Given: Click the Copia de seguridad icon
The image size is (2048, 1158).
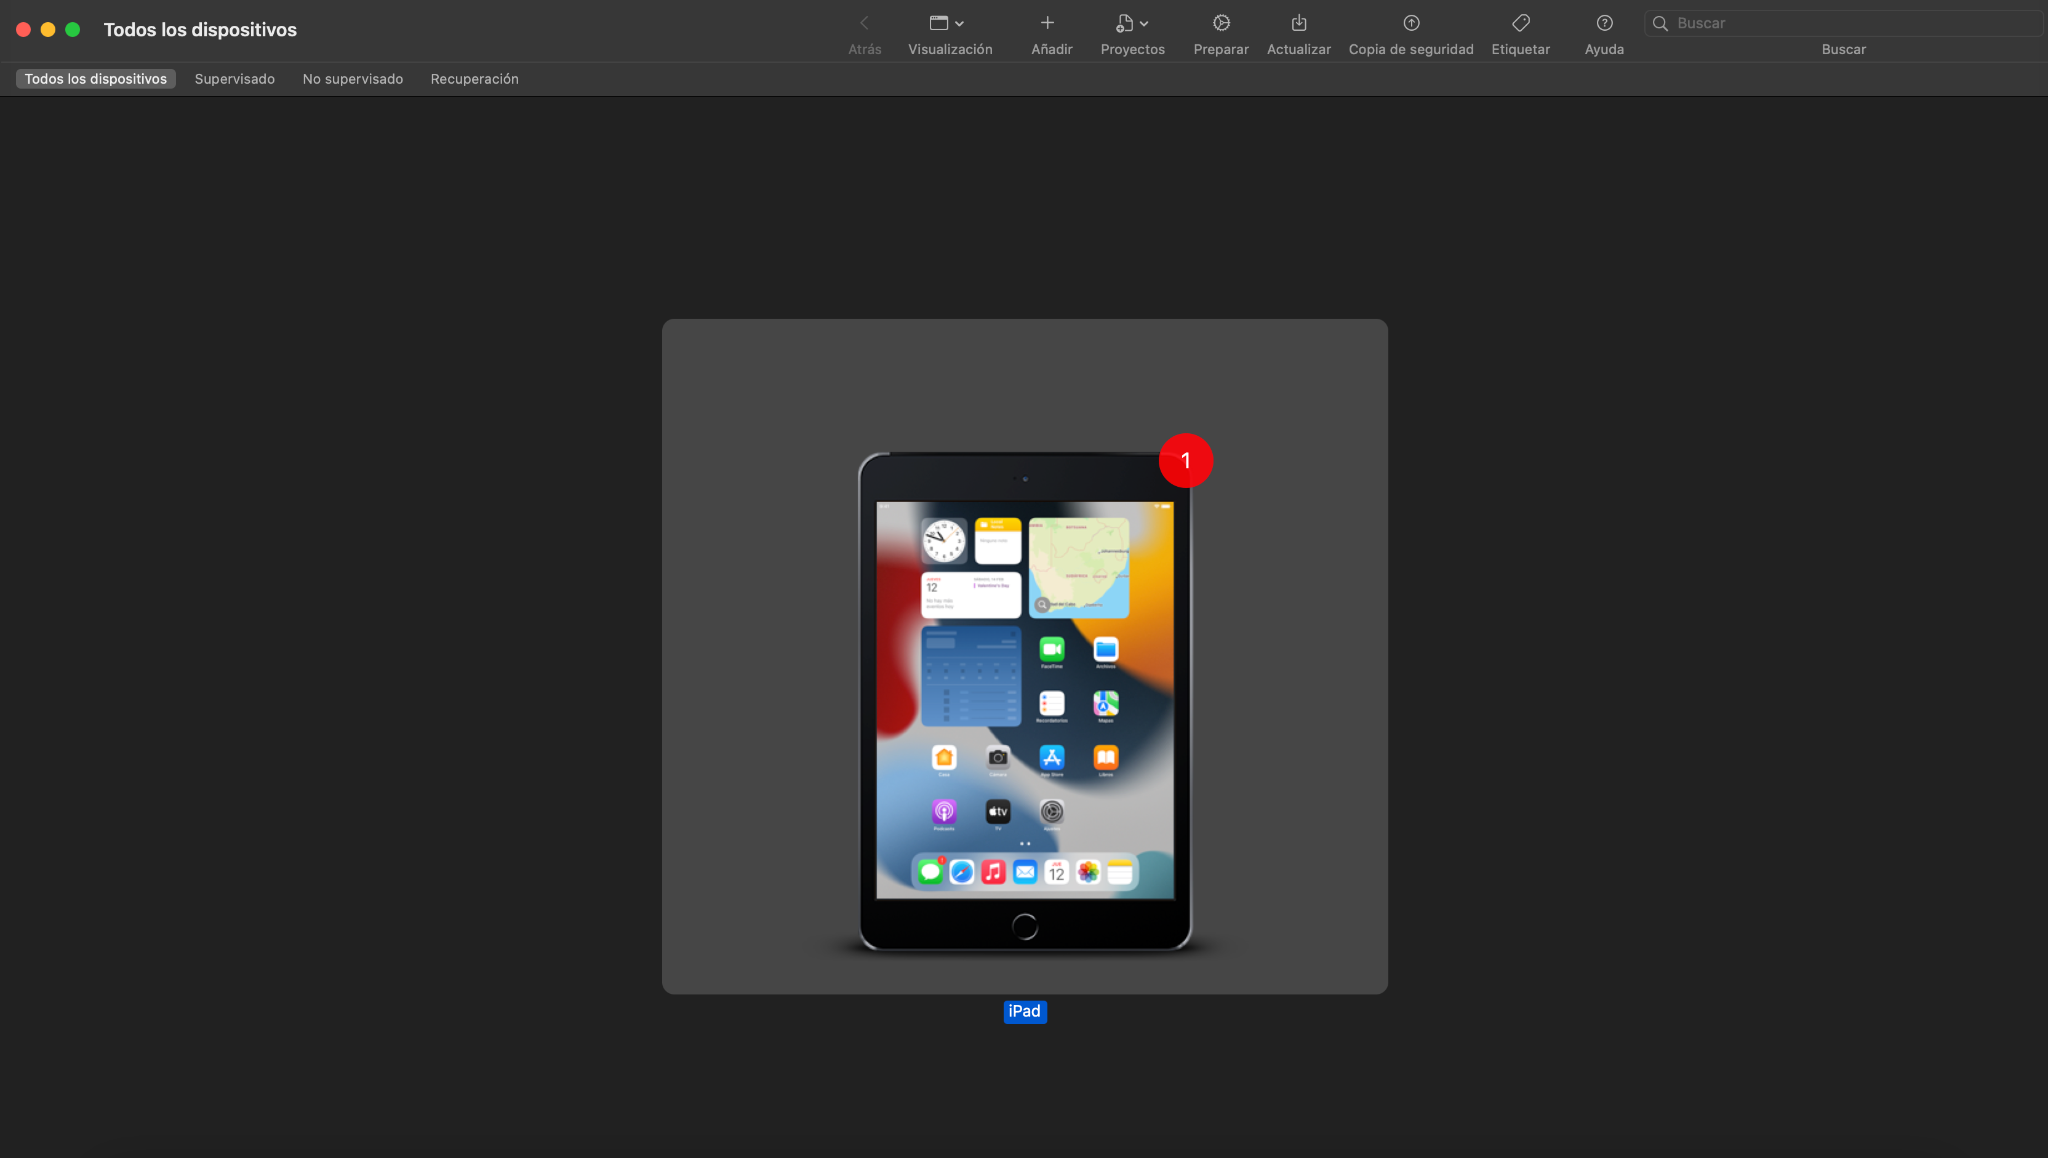Looking at the screenshot, I should [x=1411, y=23].
